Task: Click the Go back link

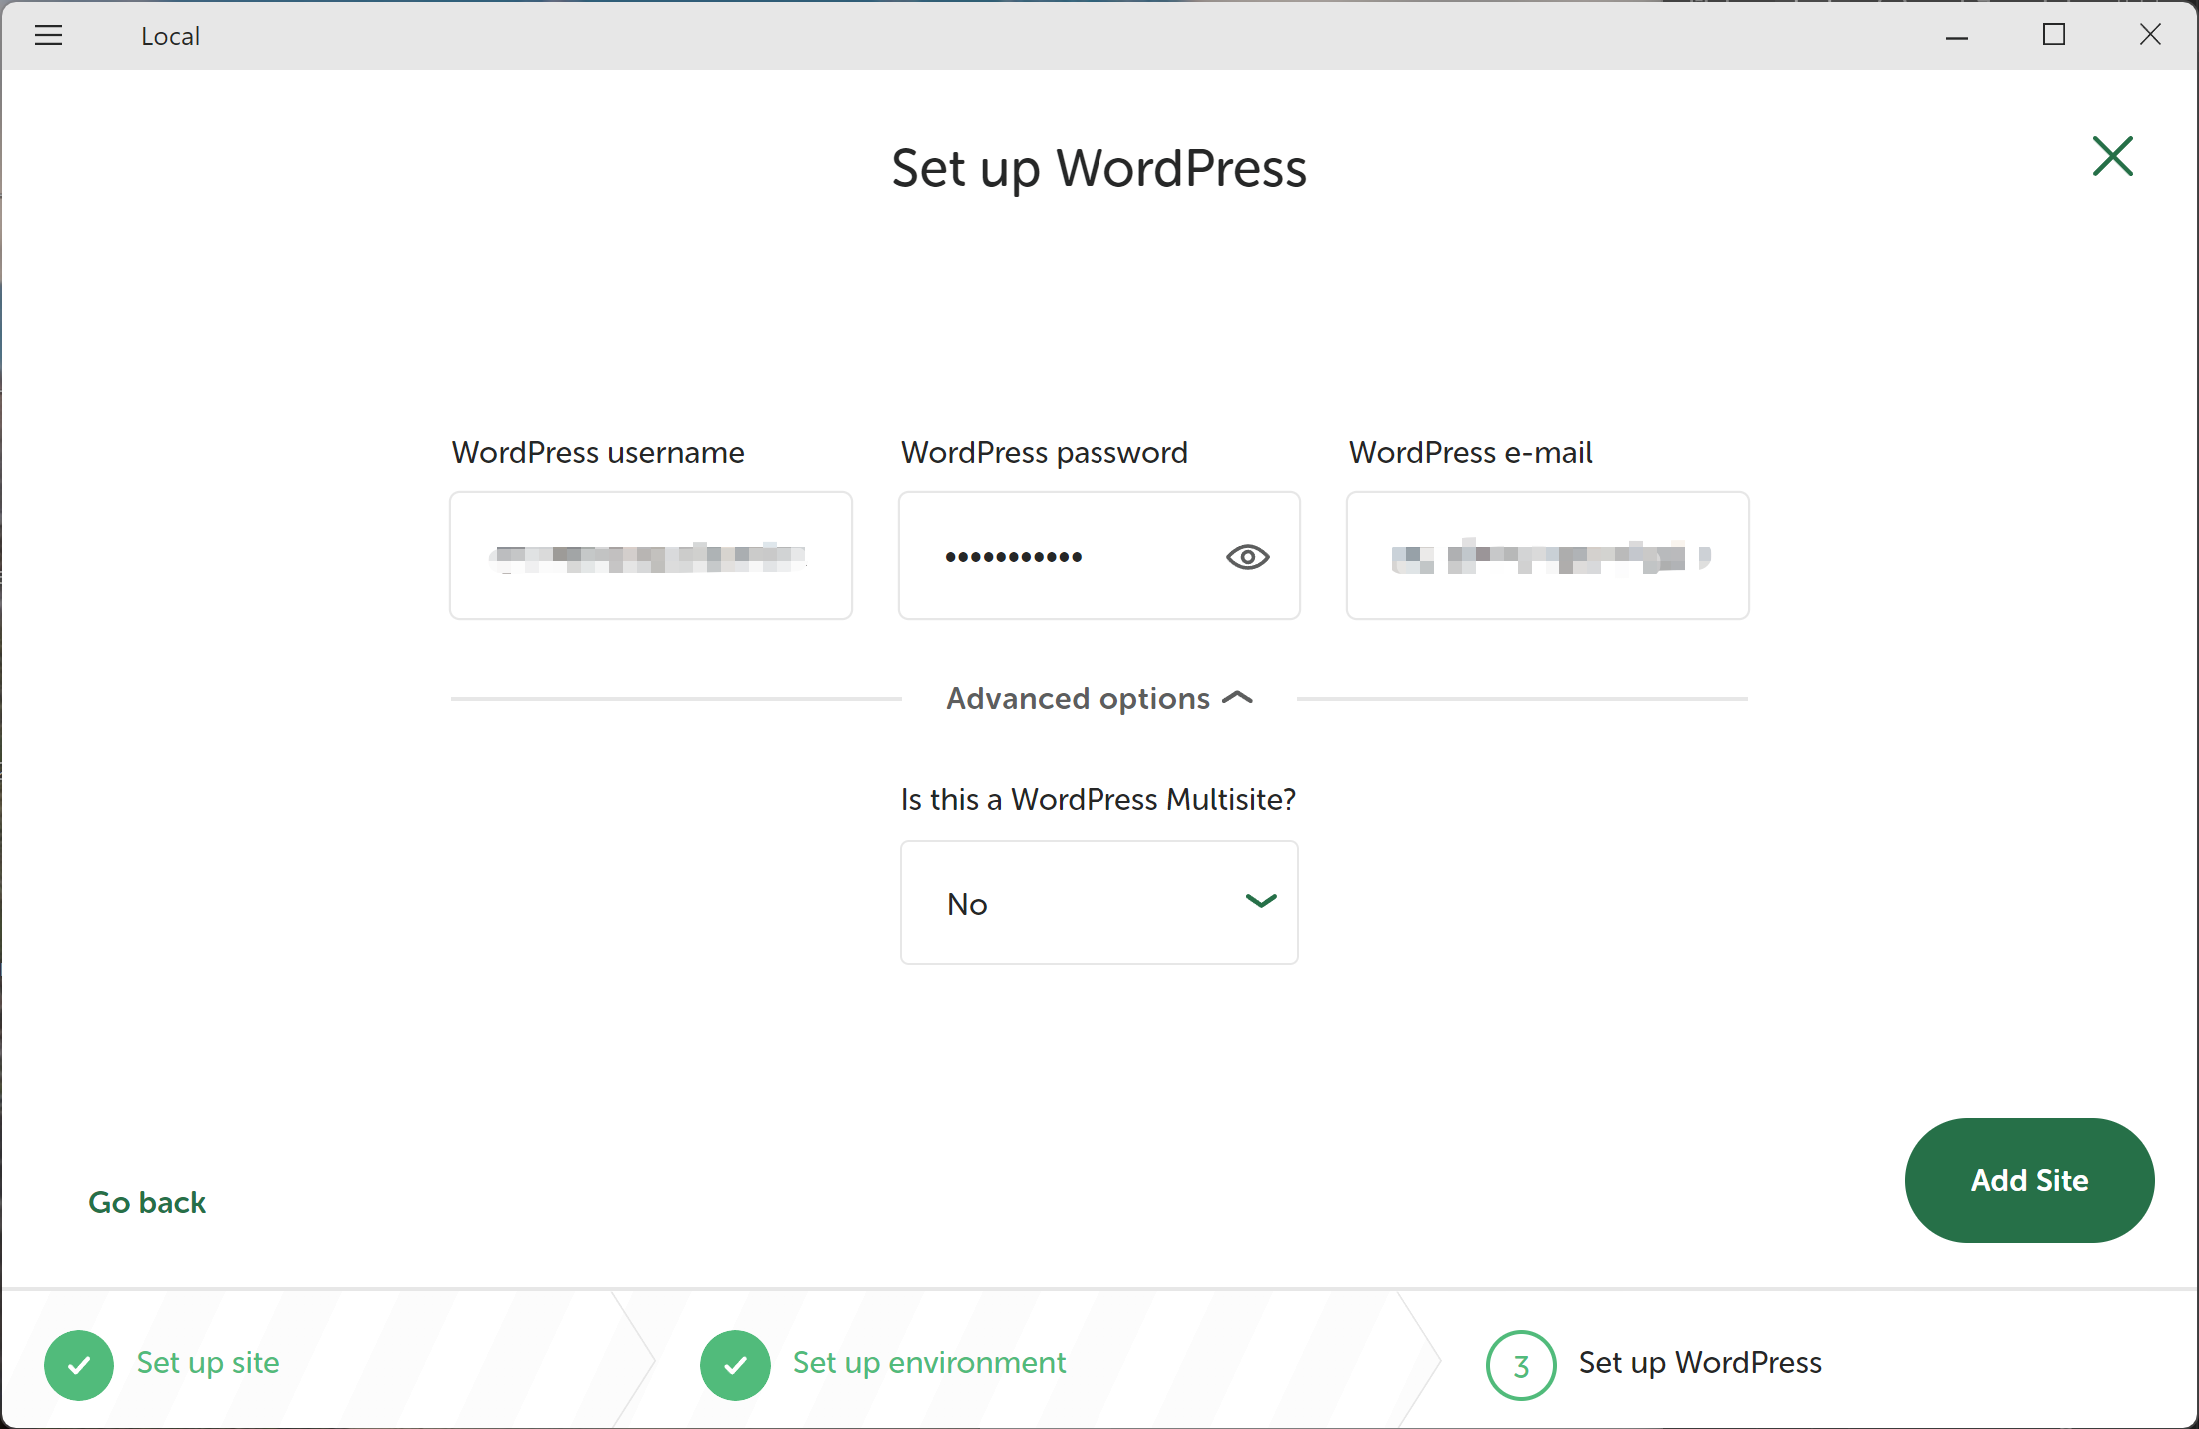Action: 147,1202
